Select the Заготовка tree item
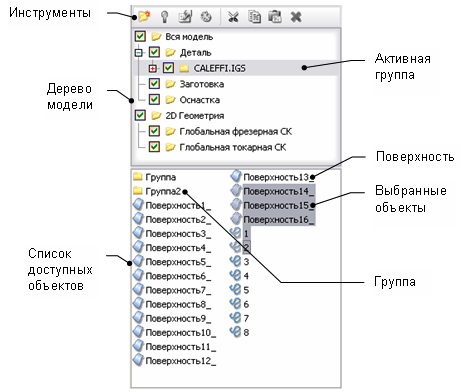This screenshot has width=461, height=392. (202, 84)
